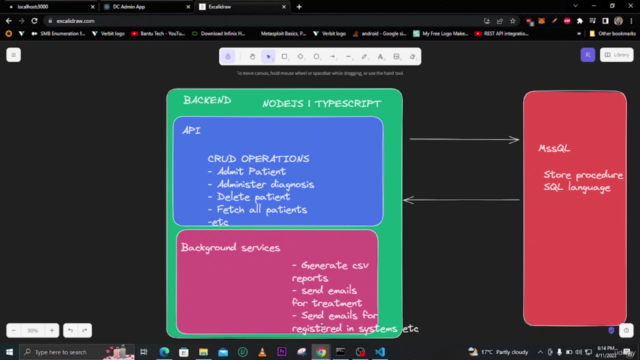The height and width of the screenshot is (360, 640).
Task: Open the tab search chevron
Action: (576, 6)
